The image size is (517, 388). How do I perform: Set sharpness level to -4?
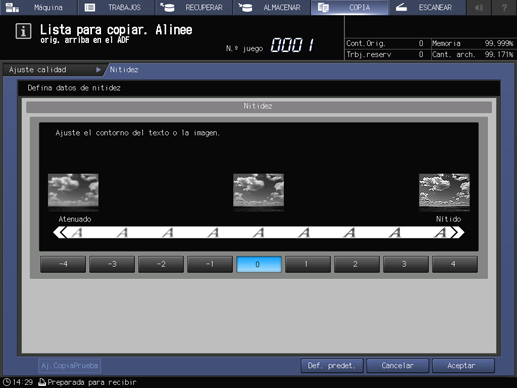(x=63, y=264)
